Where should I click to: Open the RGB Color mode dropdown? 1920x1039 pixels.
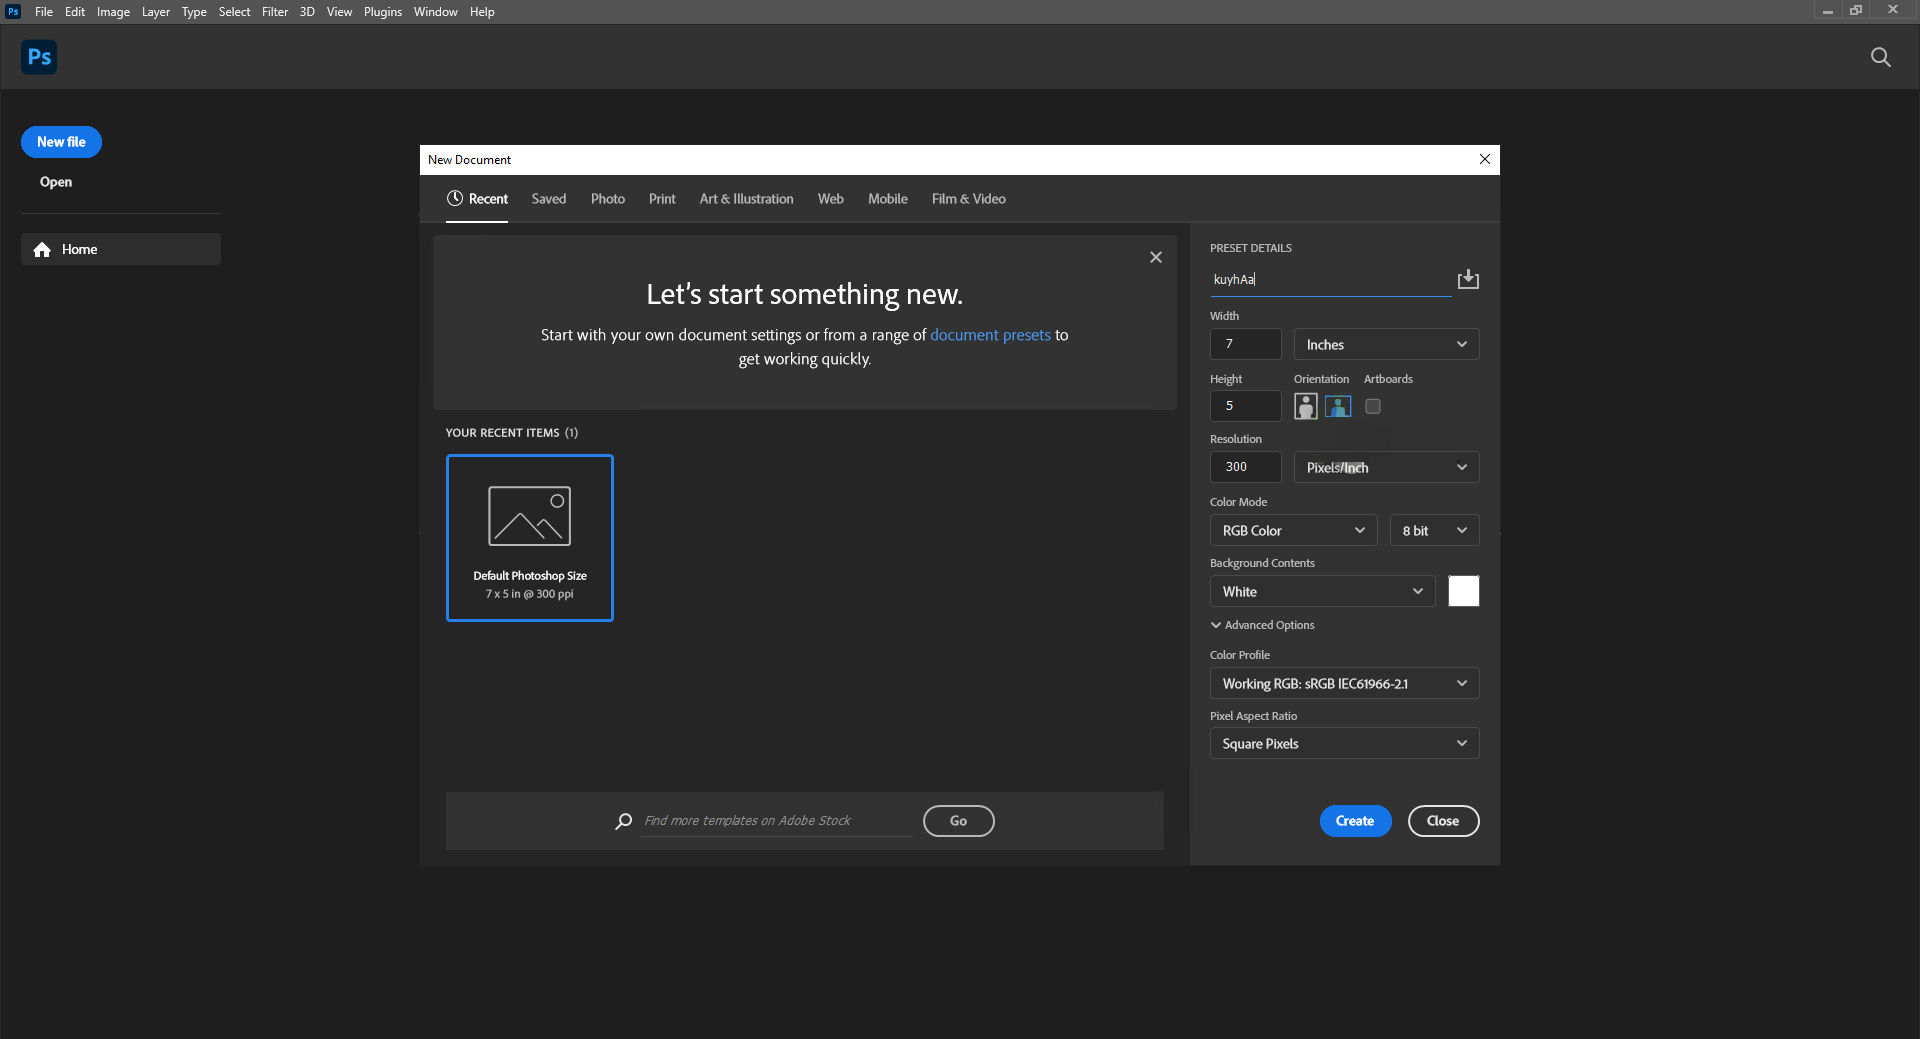tap(1293, 530)
